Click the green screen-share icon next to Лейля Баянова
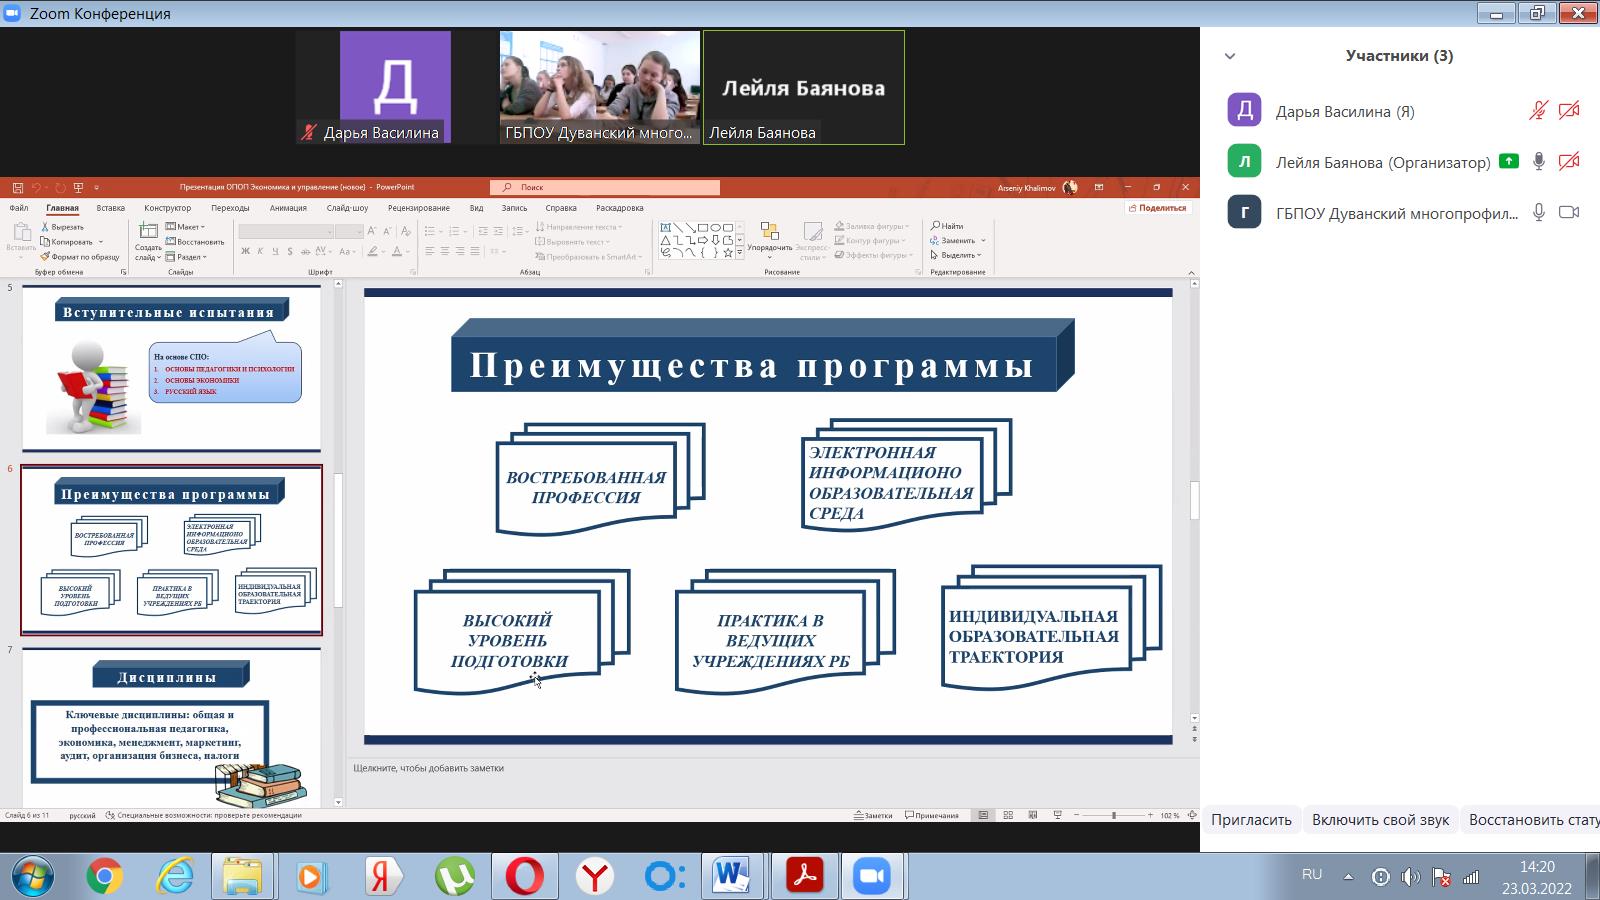1600x900 pixels. [x=1509, y=161]
